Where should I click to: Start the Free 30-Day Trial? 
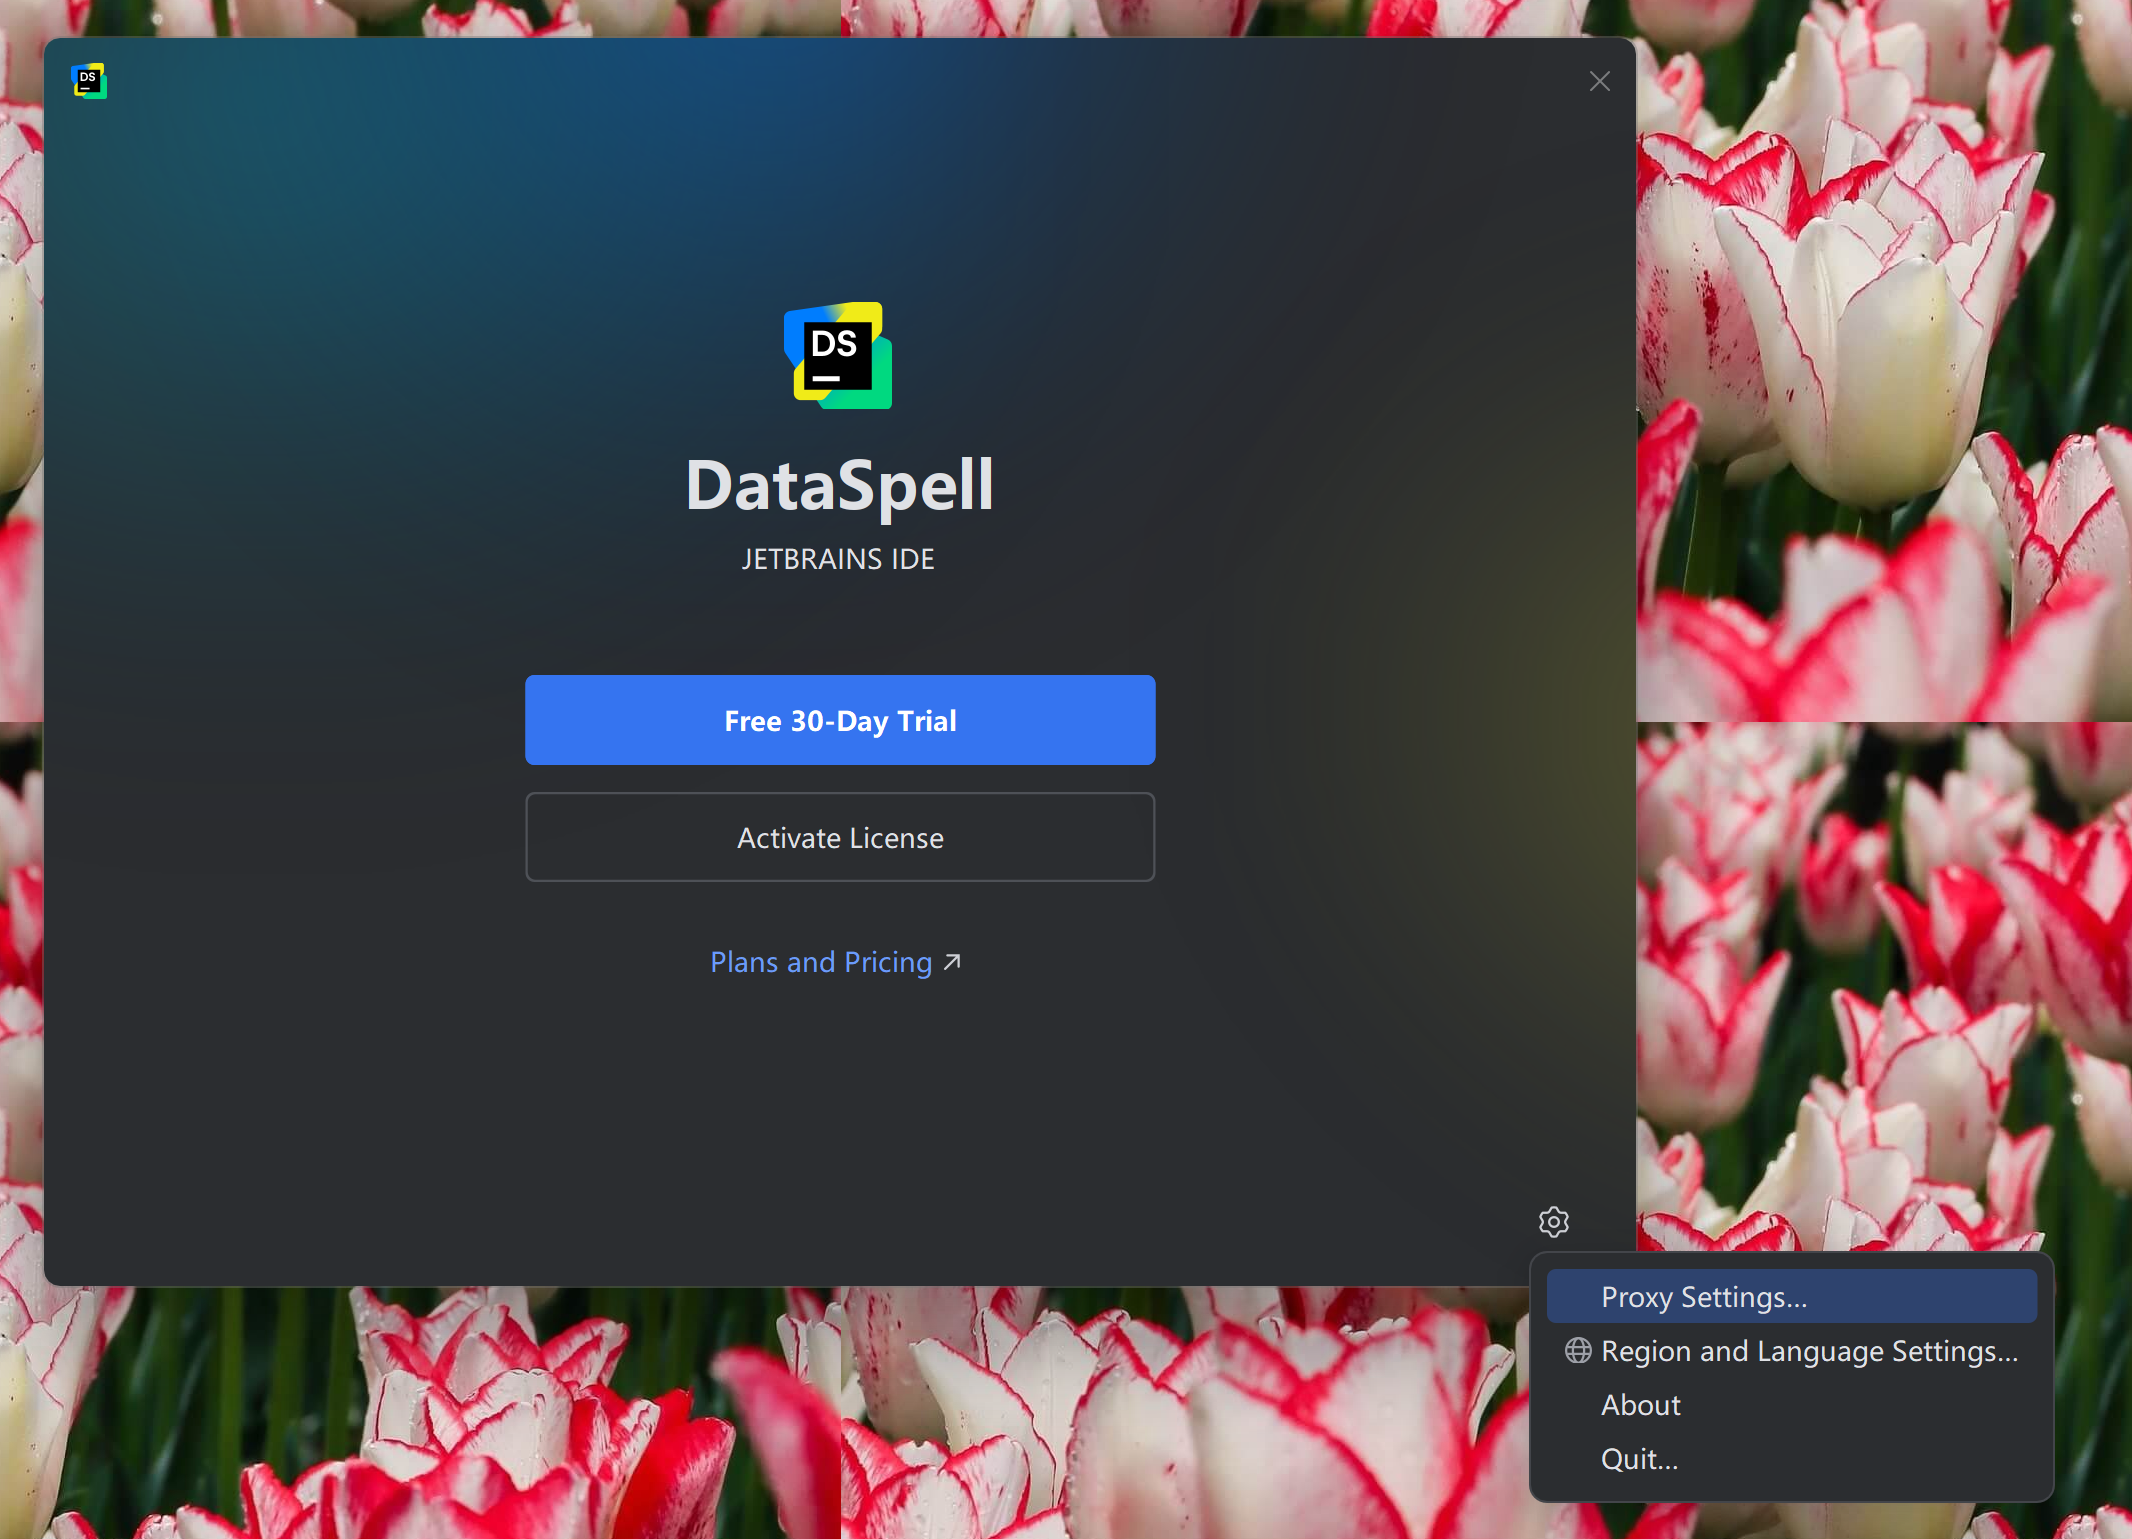[840, 720]
